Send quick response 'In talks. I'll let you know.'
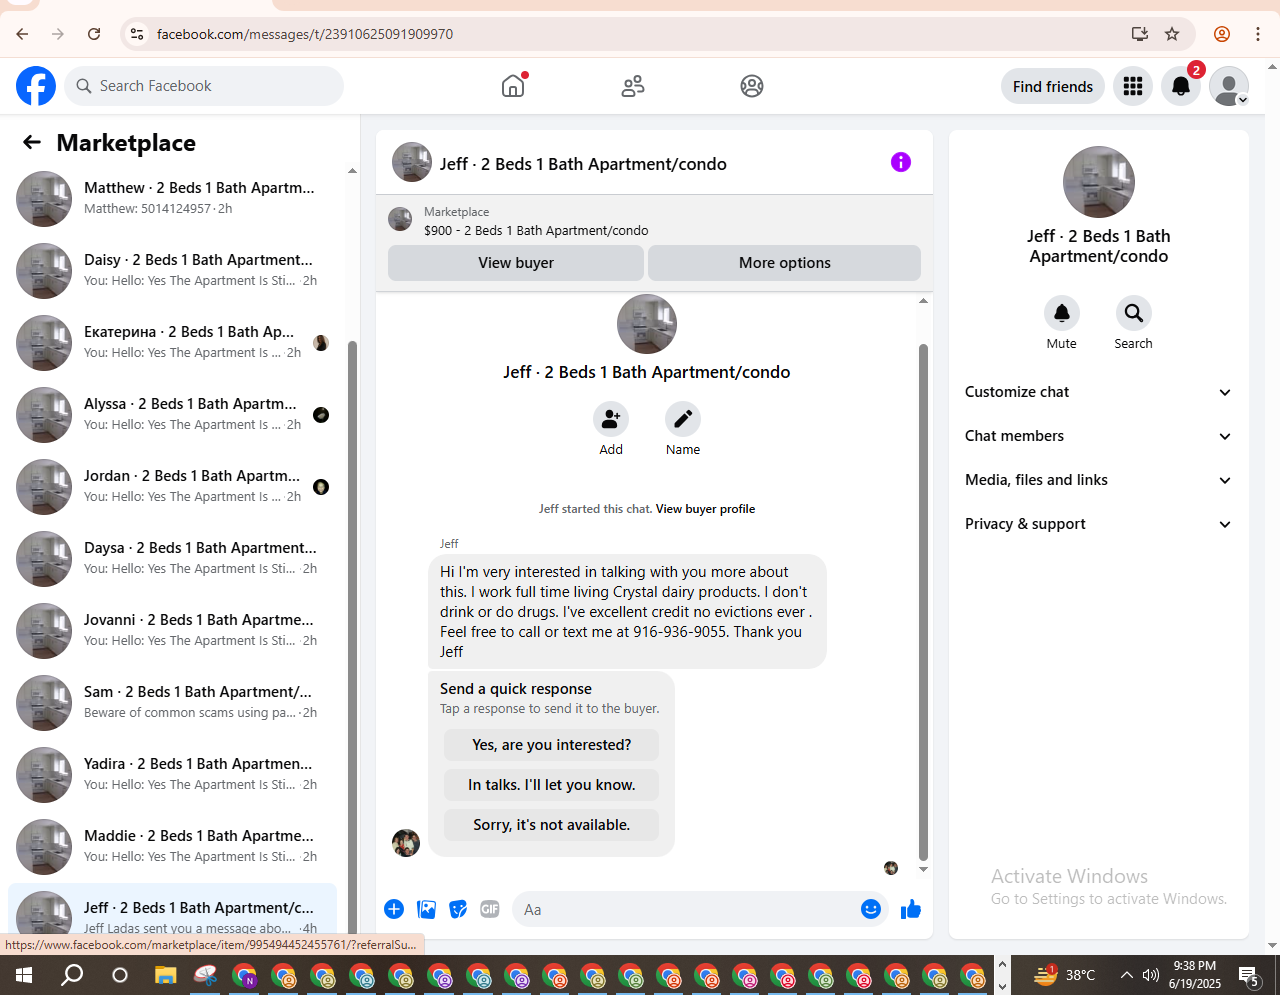The image size is (1280, 995). click(x=552, y=785)
